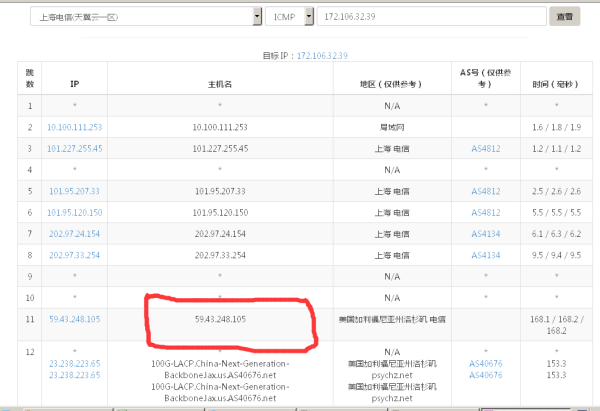
Task: Click the first AS40676 link in hop 12
Action: 486,363
